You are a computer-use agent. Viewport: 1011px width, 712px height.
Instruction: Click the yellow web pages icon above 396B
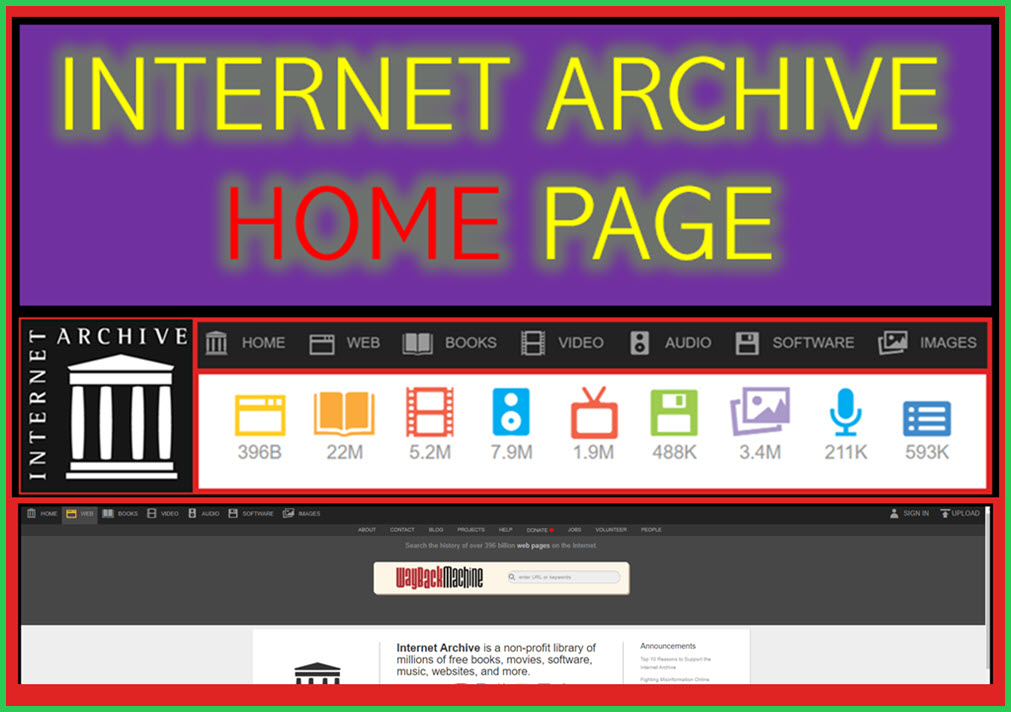[x=260, y=415]
